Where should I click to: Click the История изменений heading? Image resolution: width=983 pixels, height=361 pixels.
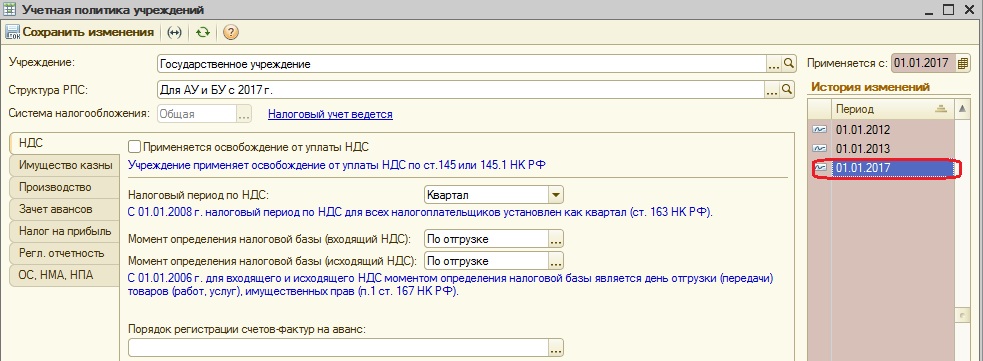(x=870, y=87)
